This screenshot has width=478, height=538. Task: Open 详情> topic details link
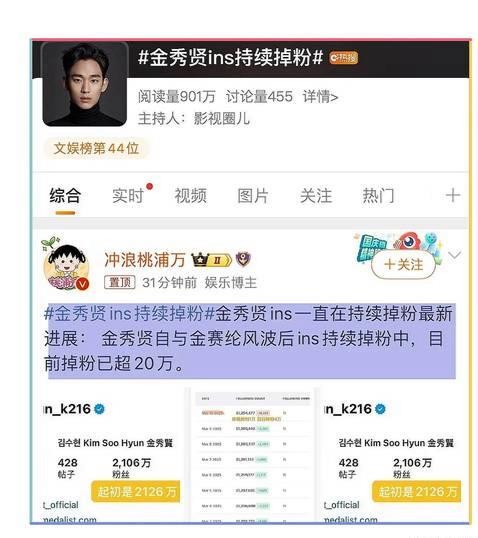coord(320,97)
